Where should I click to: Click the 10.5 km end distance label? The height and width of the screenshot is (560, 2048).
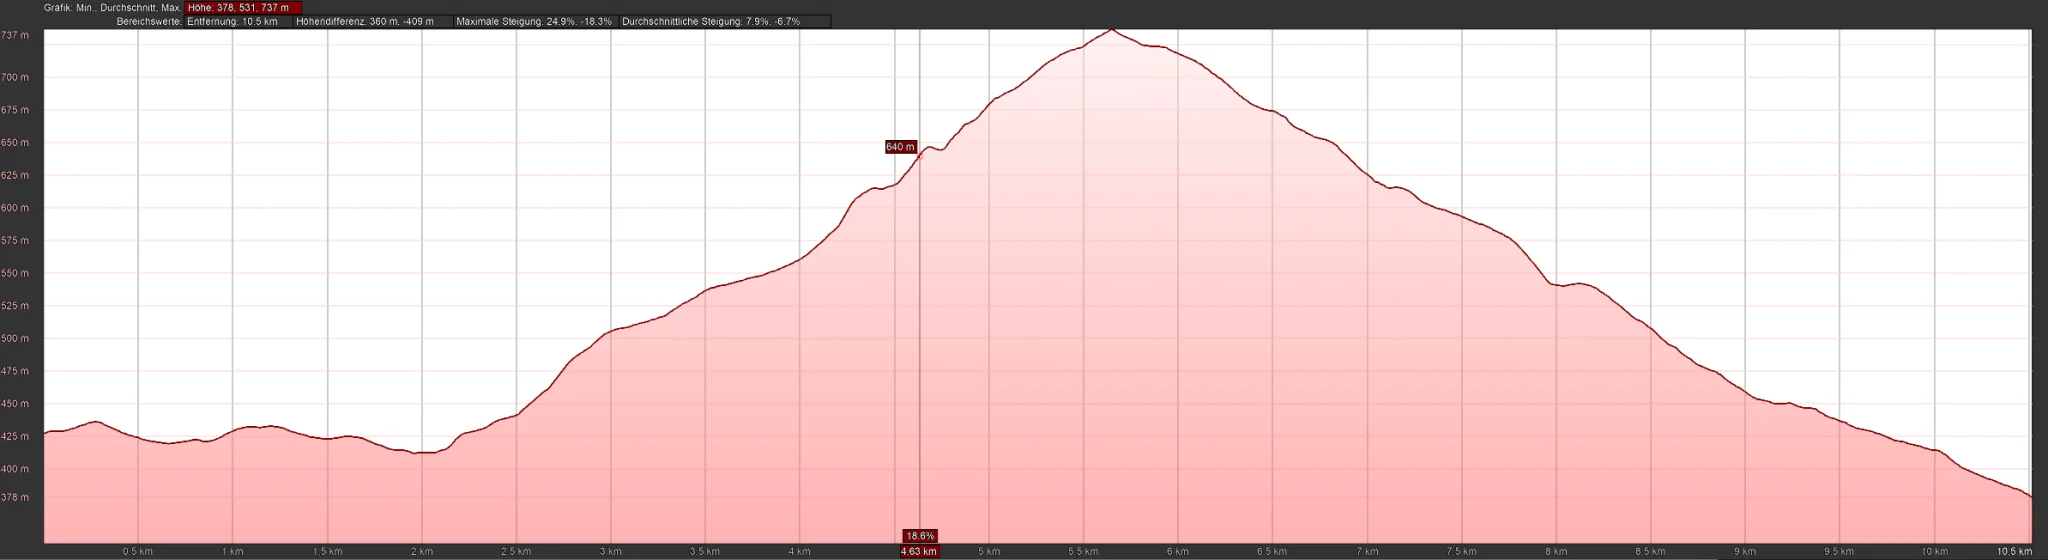coord(2014,551)
